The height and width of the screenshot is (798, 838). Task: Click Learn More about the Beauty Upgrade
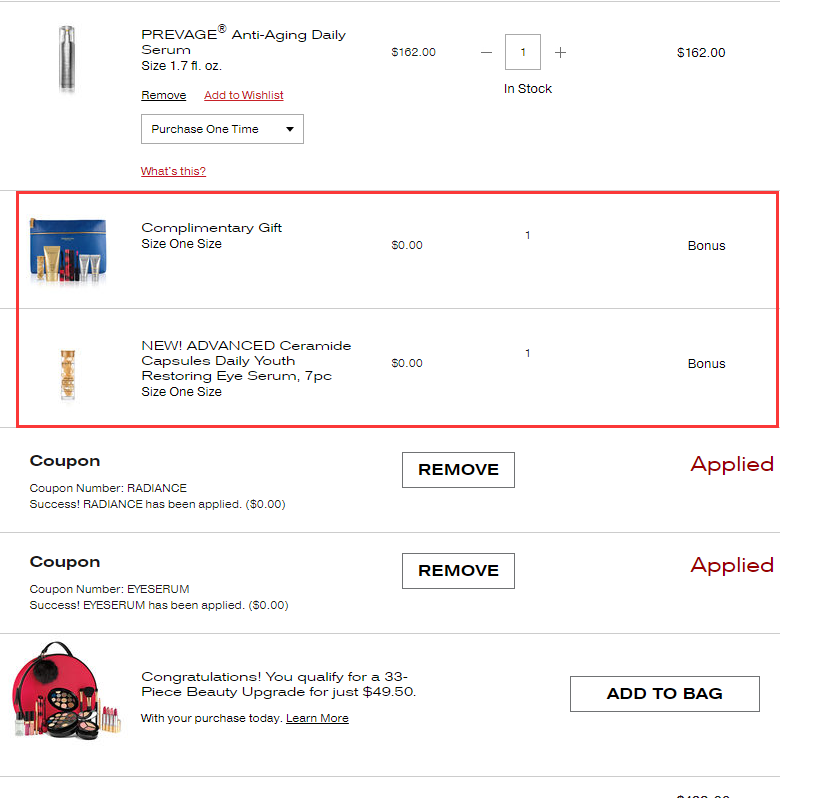pyautogui.click(x=317, y=717)
